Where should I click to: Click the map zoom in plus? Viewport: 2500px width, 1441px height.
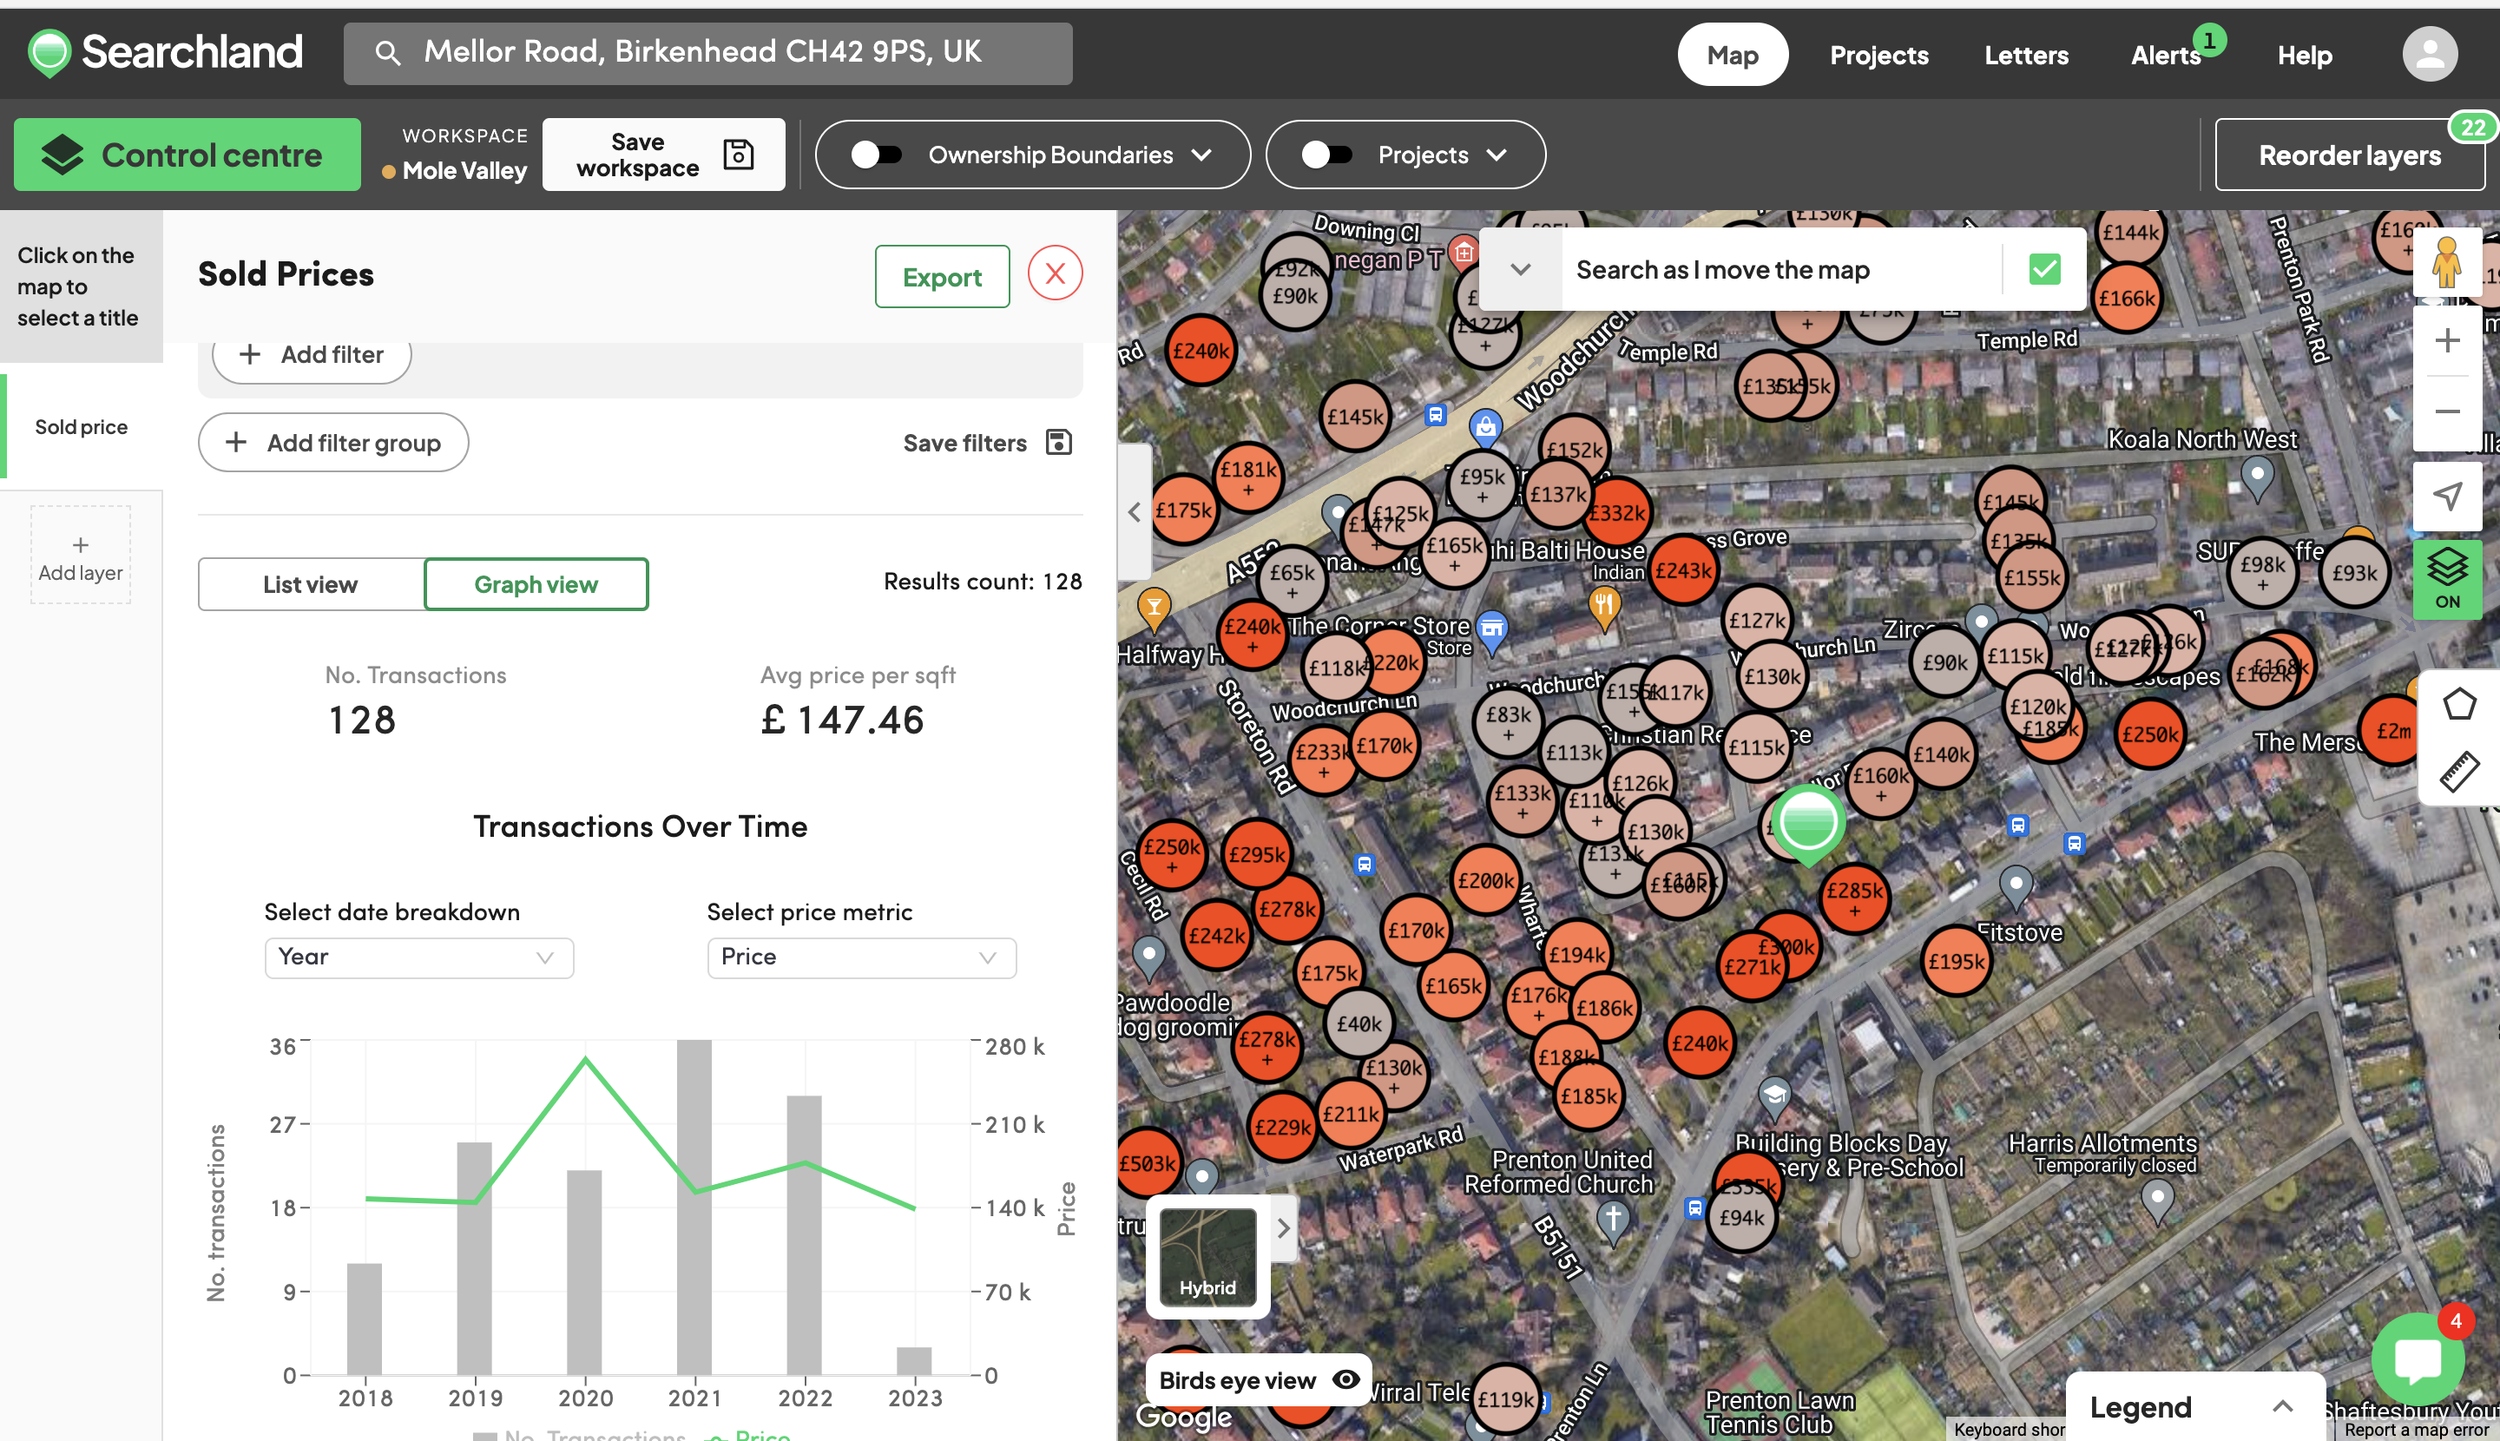click(2446, 341)
